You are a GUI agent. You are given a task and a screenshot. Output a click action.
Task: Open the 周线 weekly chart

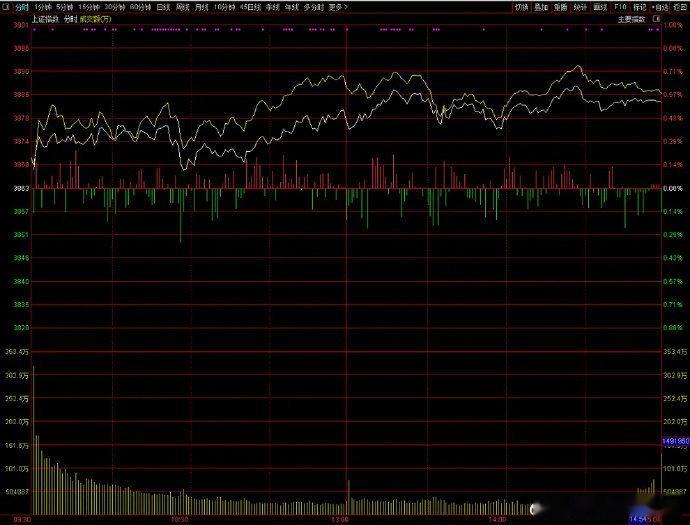point(183,7)
